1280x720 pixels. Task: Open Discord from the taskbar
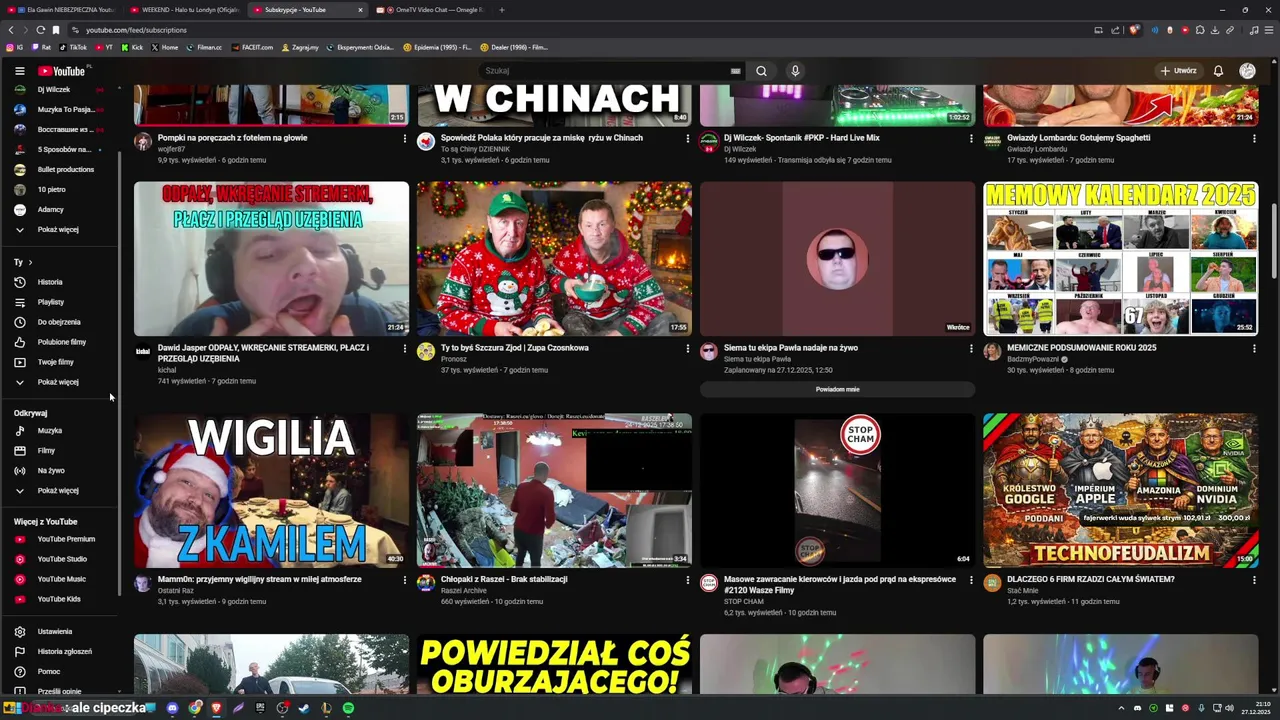[x=172, y=708]
